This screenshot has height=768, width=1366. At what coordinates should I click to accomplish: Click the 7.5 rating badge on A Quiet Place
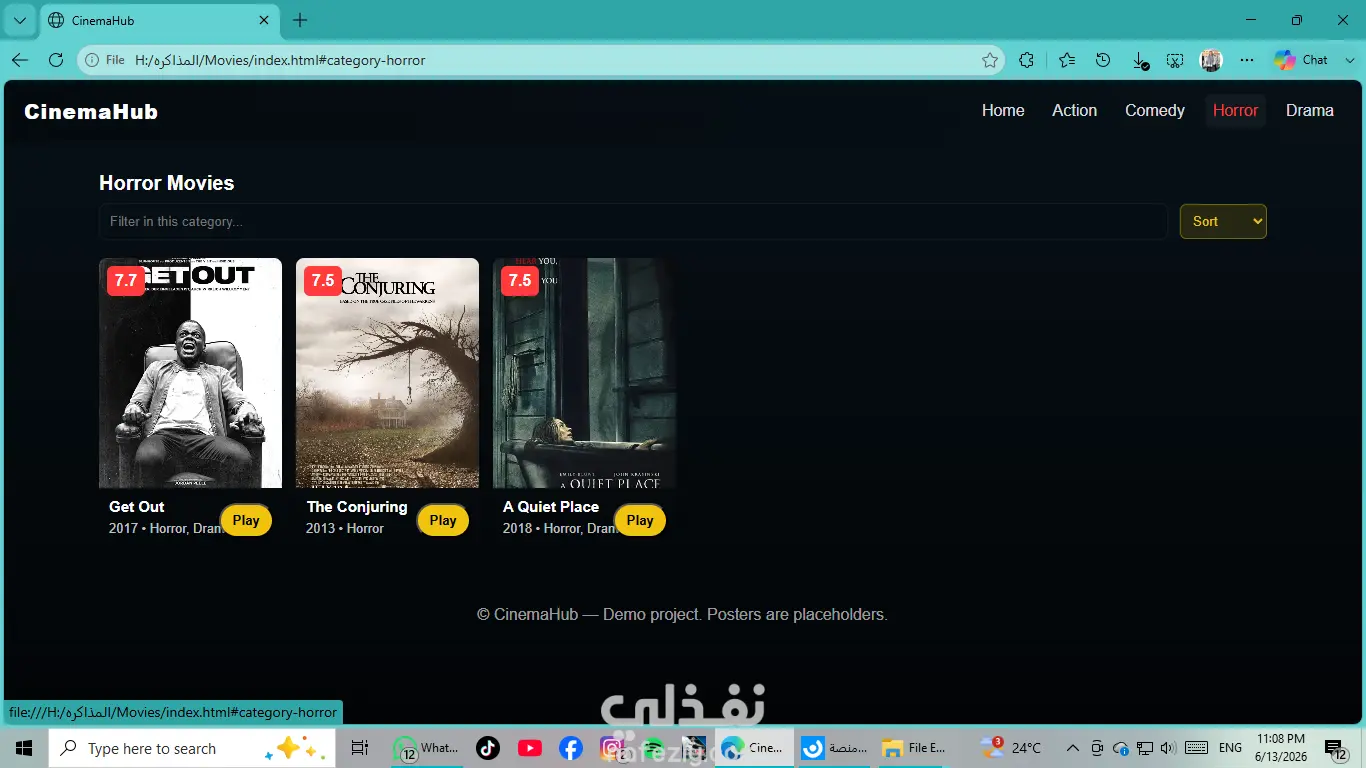(x=520, y=281)
